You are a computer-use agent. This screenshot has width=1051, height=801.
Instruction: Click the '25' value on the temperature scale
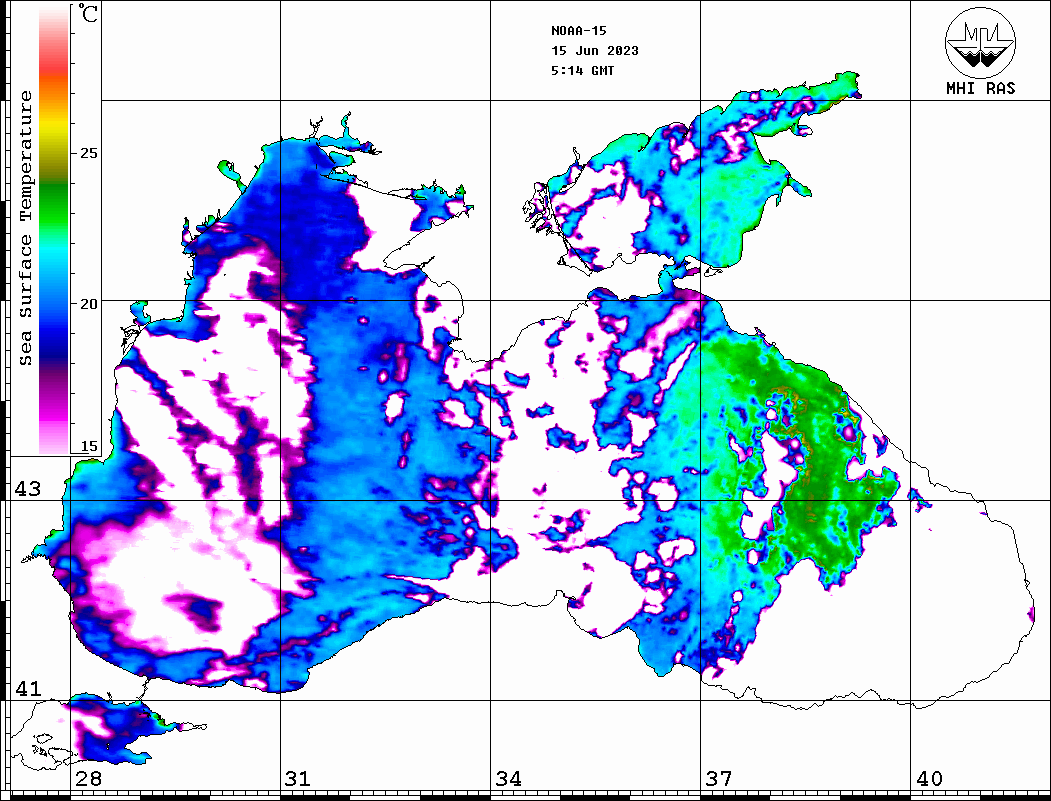click(x=88, y=153)
